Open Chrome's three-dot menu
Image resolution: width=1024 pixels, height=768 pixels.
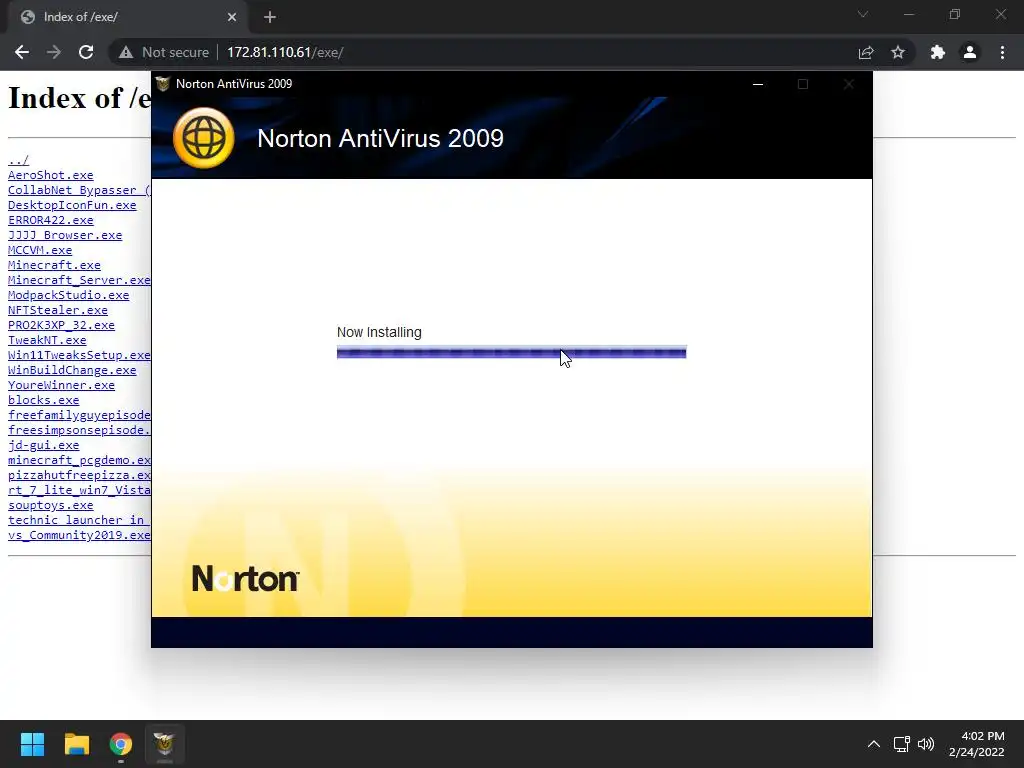coord(1002,52)
